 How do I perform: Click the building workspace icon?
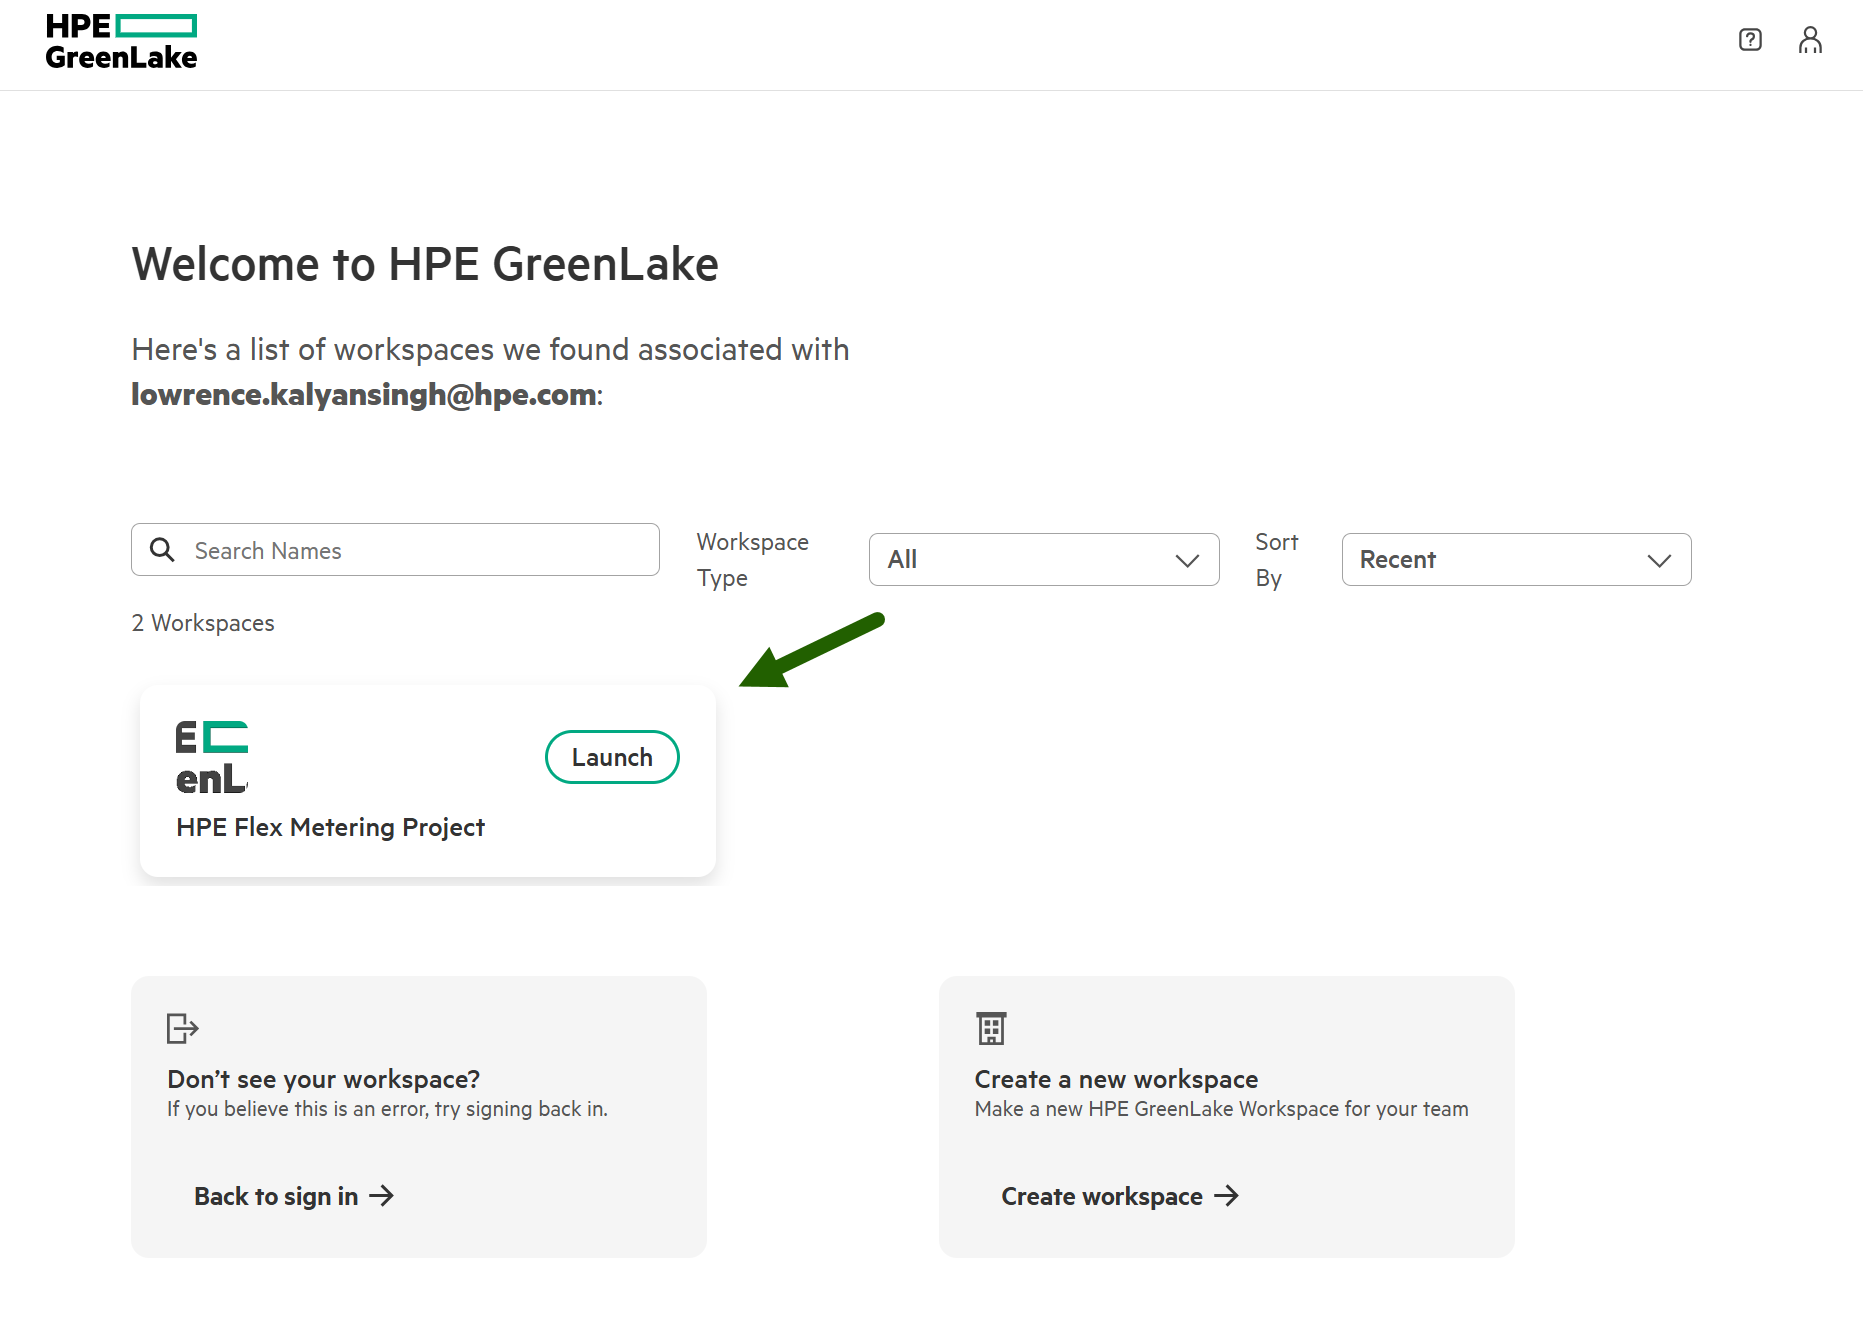pyautogui.click(x=991, y=1028)
